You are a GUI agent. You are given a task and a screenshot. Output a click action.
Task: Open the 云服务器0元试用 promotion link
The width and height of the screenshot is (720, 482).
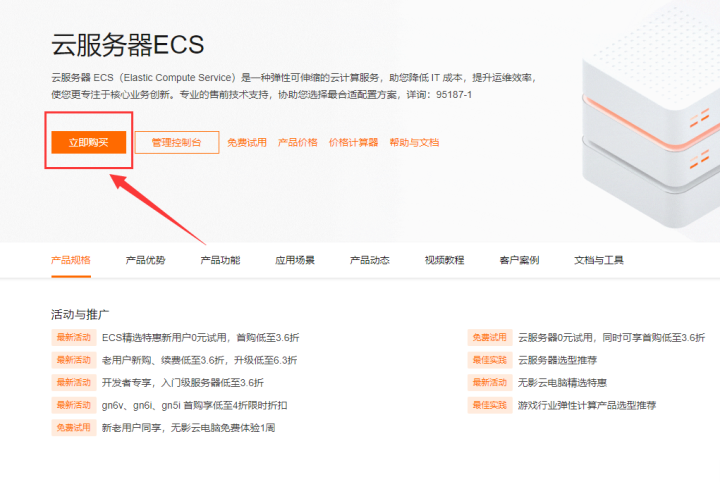click(611, 338)
